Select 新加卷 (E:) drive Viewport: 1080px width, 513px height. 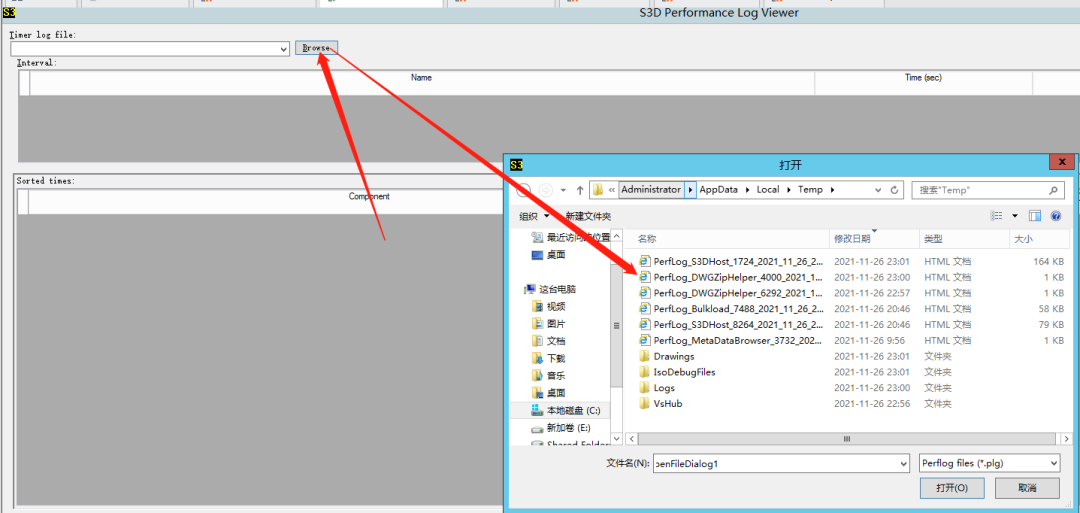(x=561, y=428)
